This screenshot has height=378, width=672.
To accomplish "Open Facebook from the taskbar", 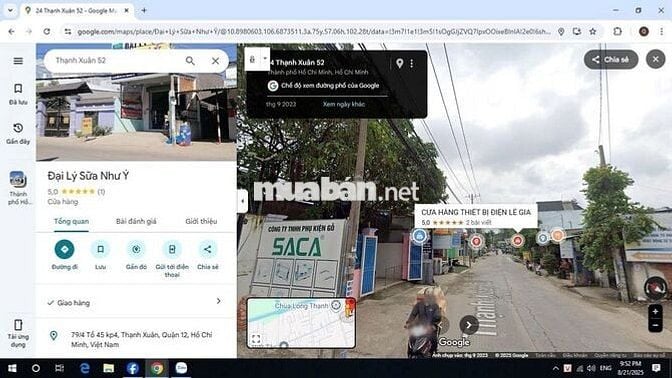I will click(x=132, y=368).
